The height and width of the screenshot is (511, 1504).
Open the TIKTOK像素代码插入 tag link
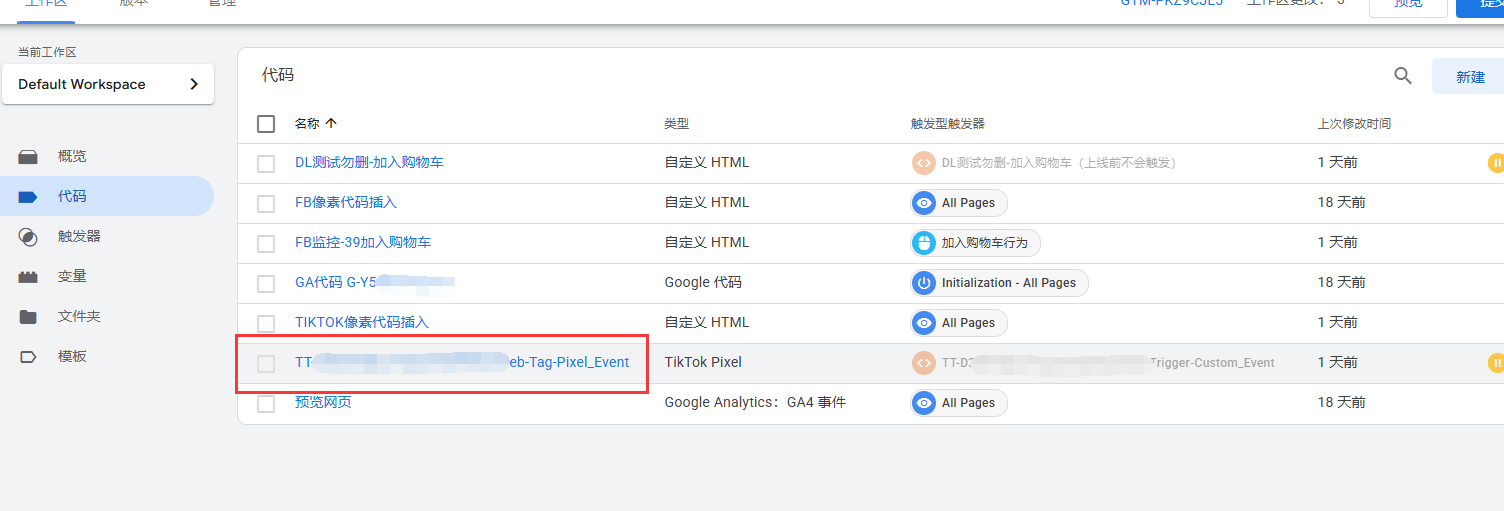(x=362, y=322)
